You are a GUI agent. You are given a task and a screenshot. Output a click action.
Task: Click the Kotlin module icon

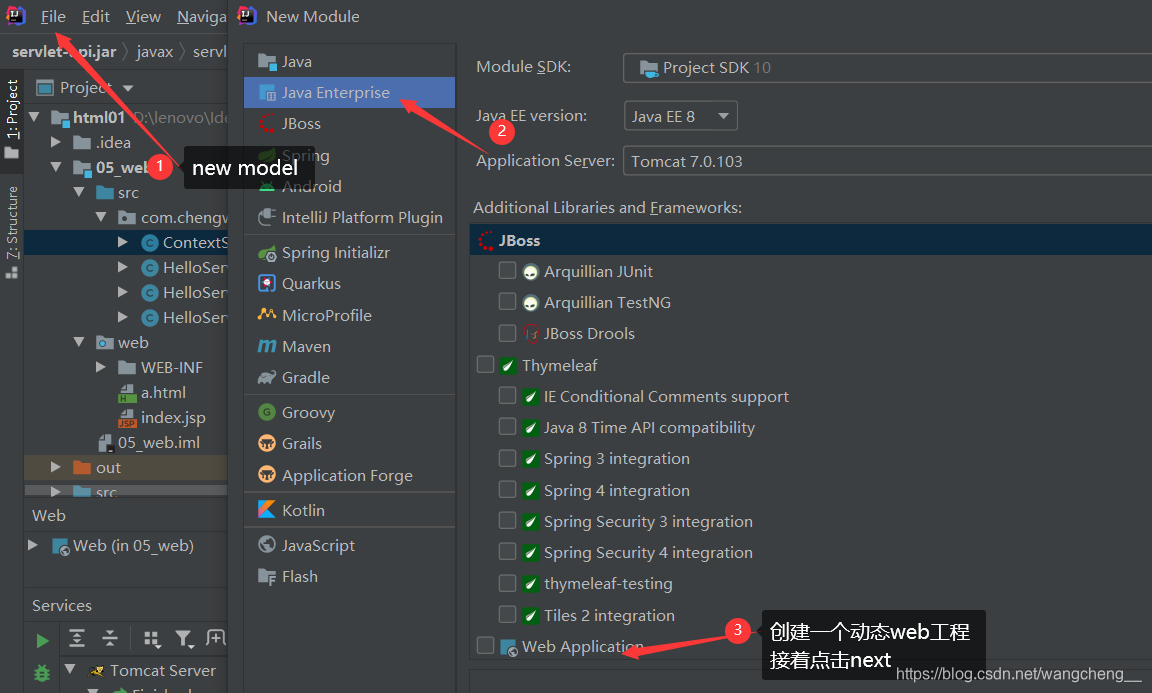coord(267,509)
